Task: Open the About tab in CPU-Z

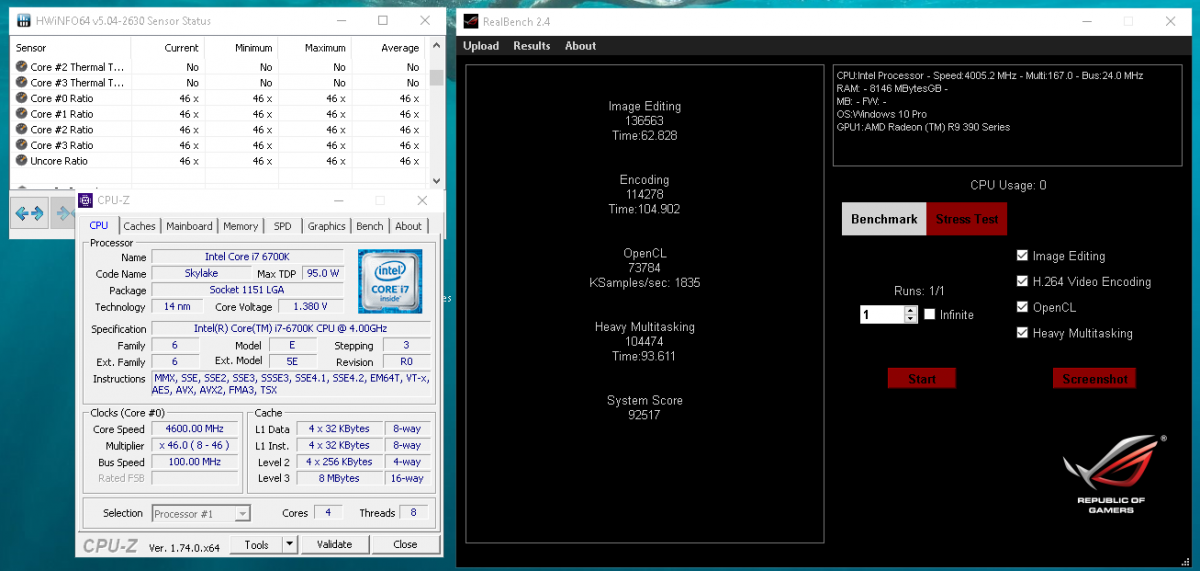Action: tap(408, 226)
